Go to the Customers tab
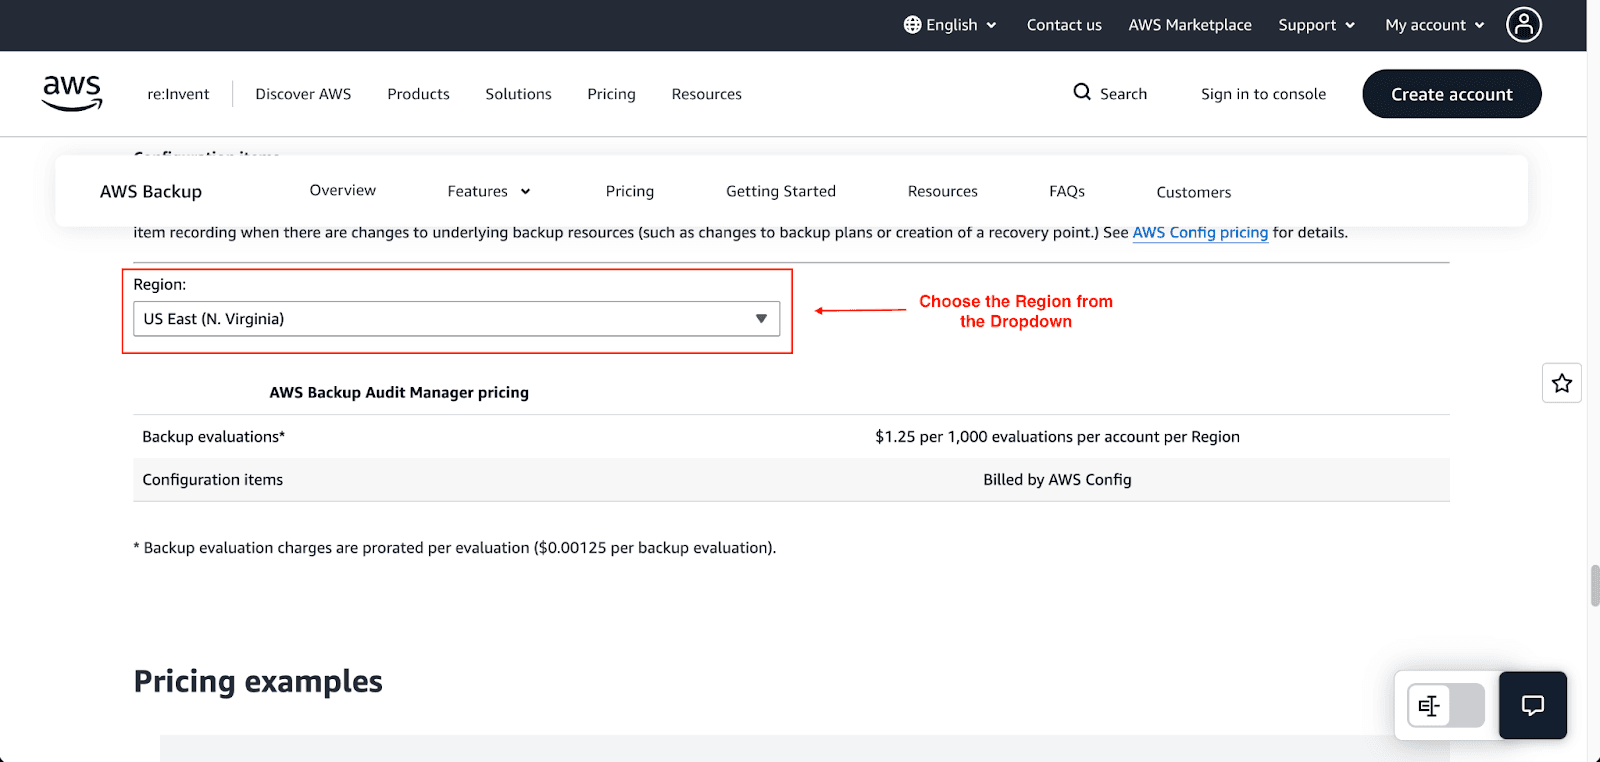1600x762 pixels. pos(1194,192)
